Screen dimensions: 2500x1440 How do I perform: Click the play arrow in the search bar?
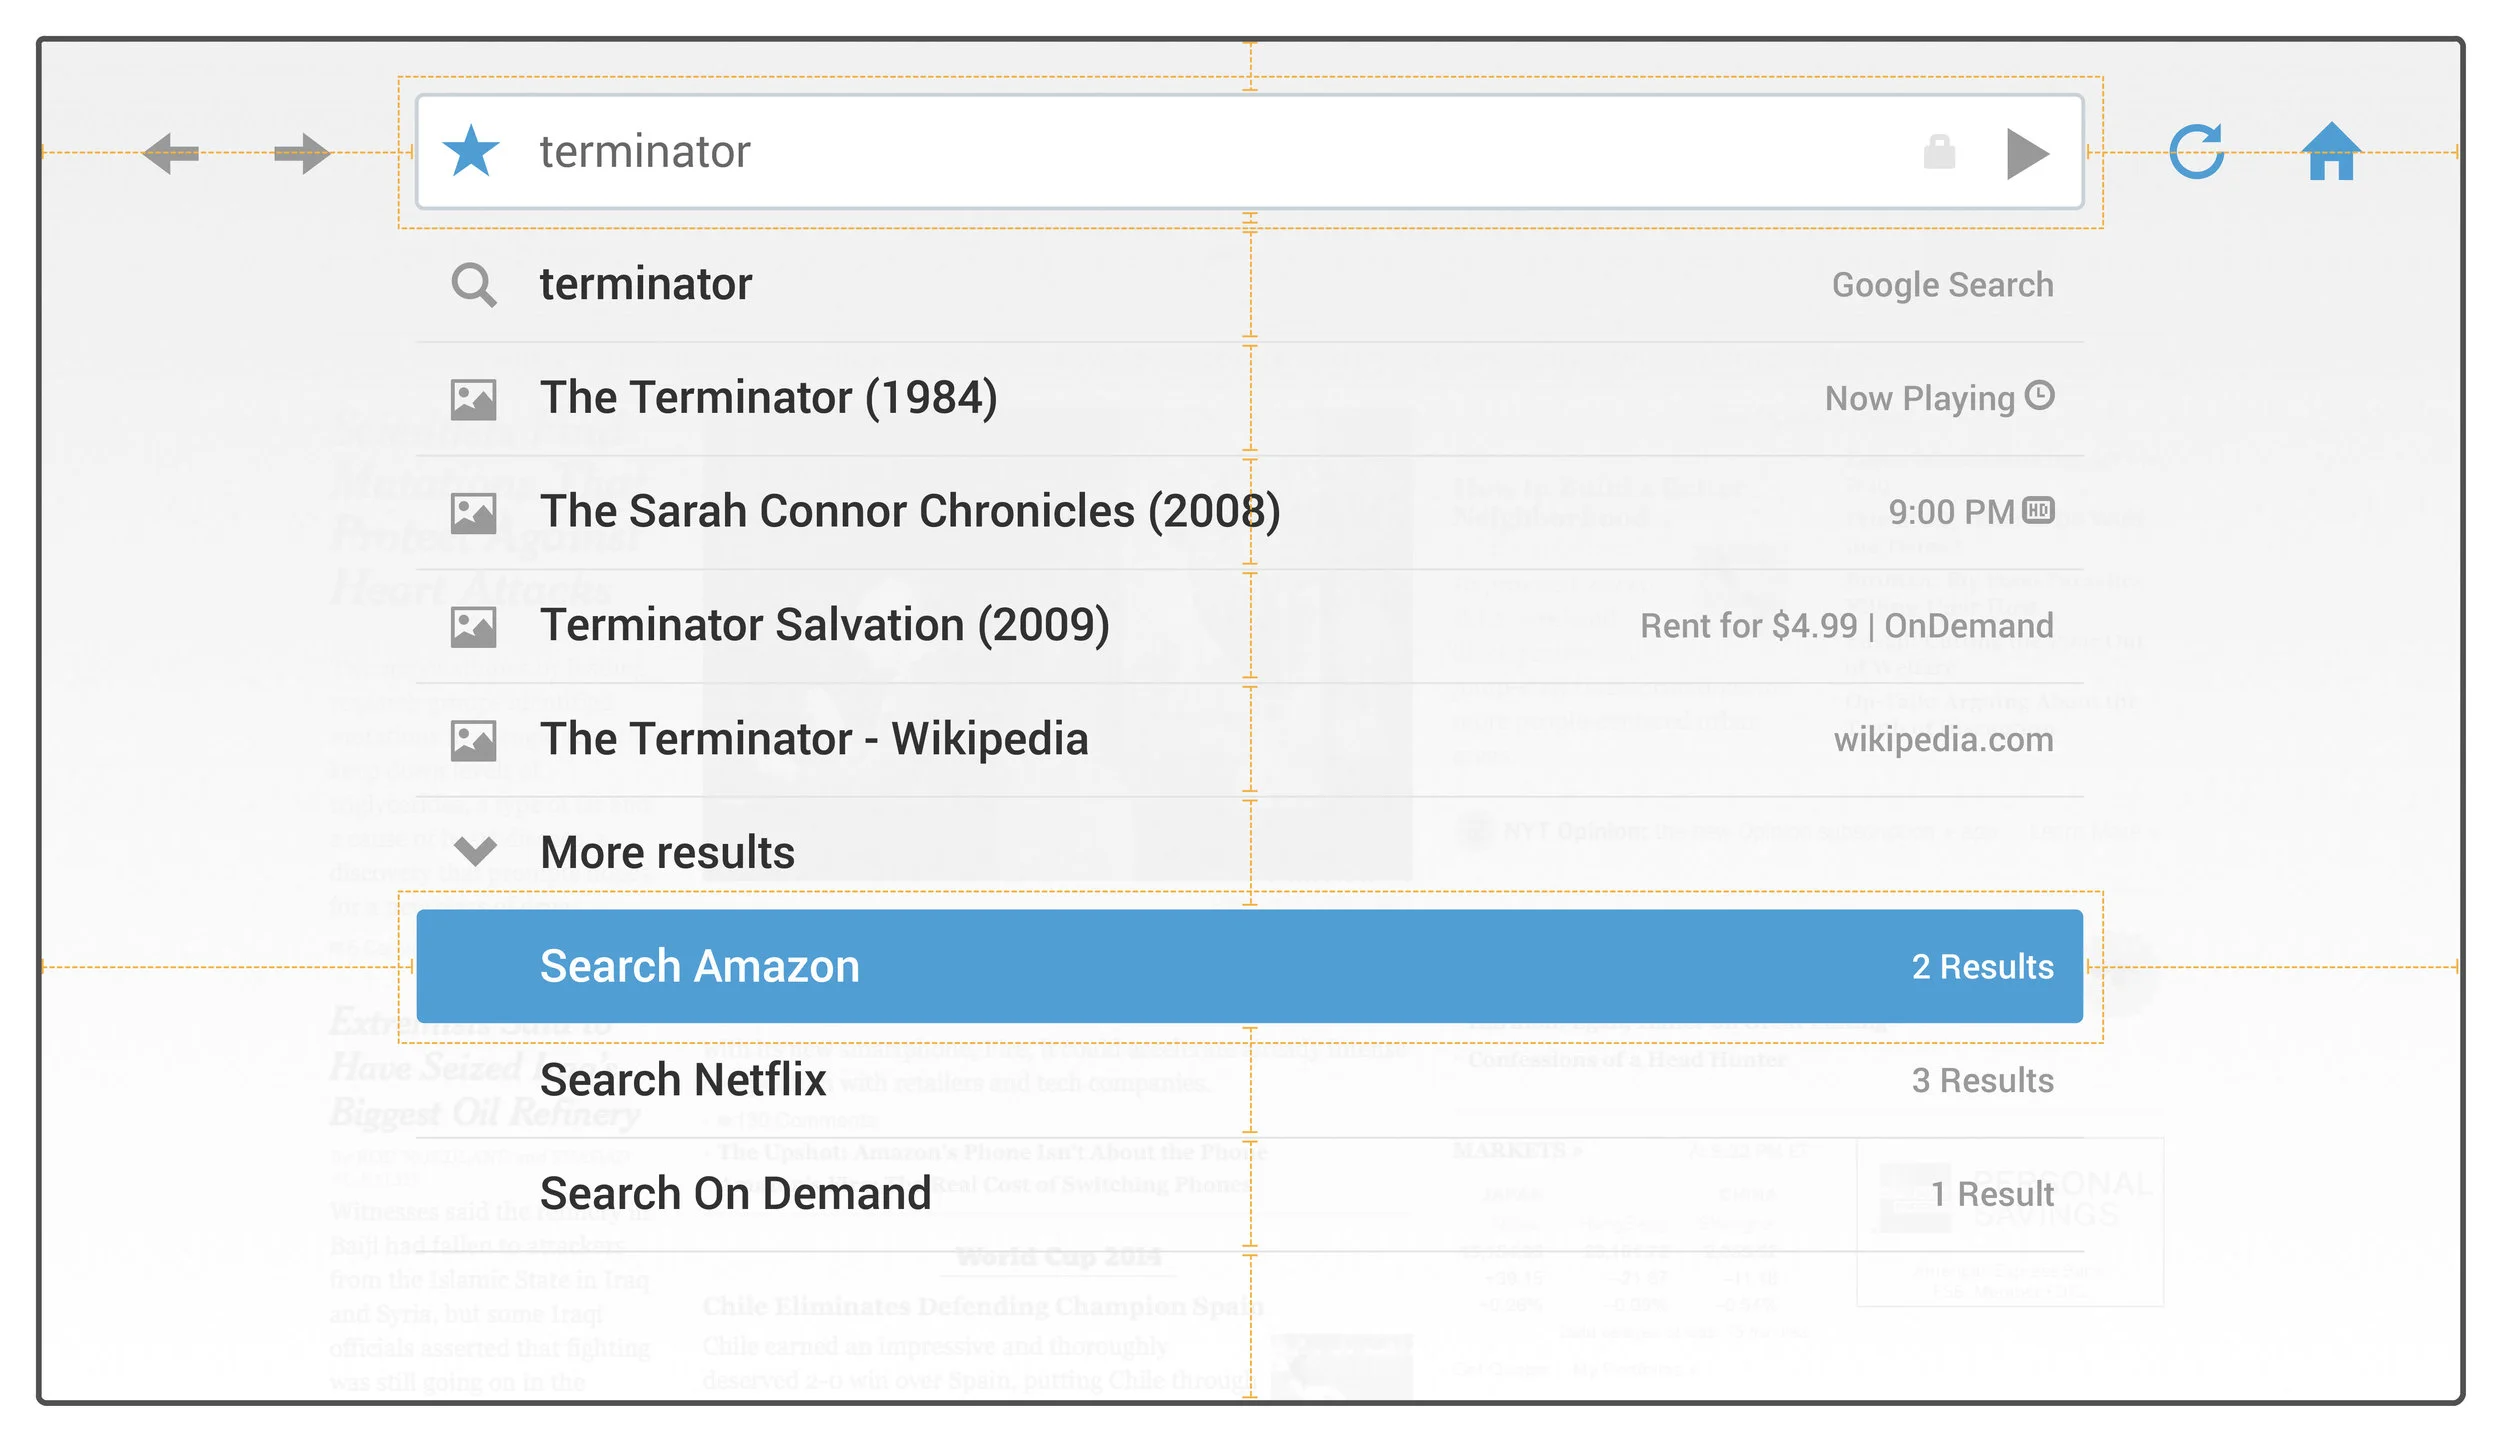coord(2028,154)
